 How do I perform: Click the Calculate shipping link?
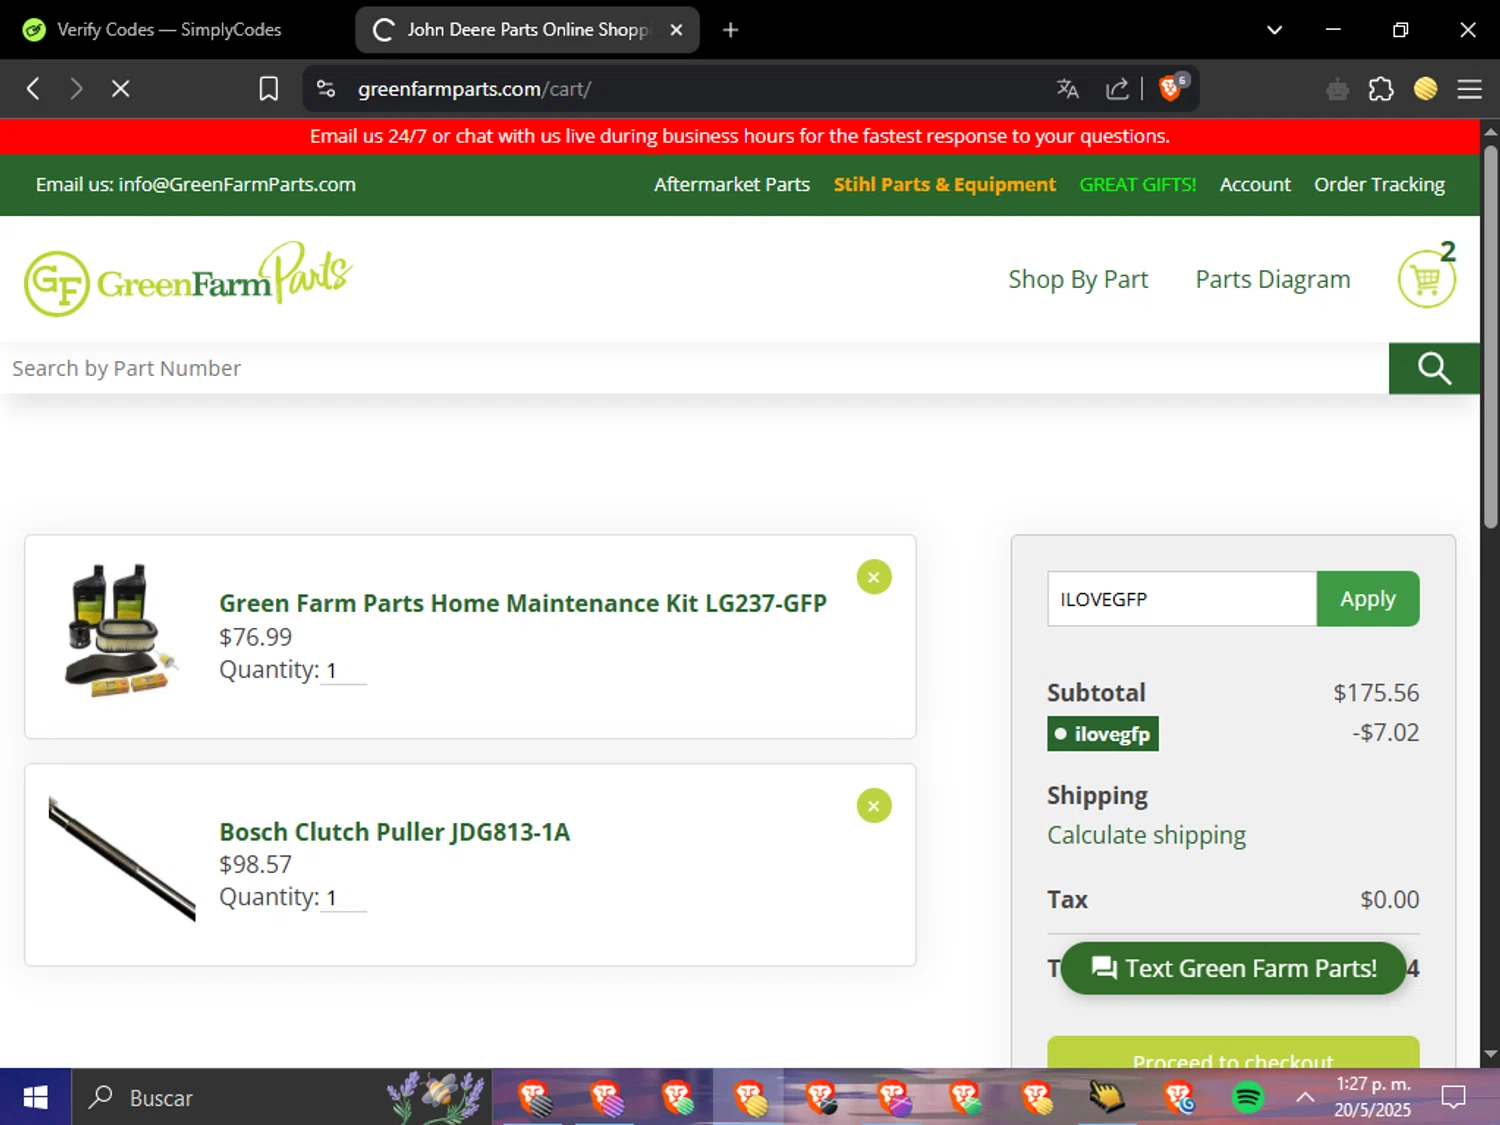point(1146,835)
